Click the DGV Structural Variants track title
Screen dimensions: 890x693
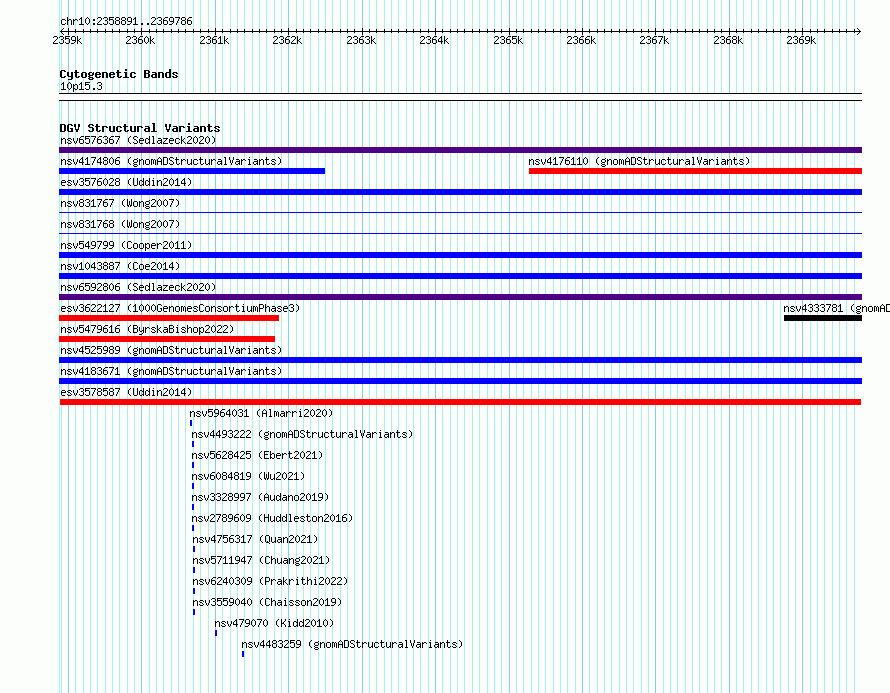pos(140,128)
